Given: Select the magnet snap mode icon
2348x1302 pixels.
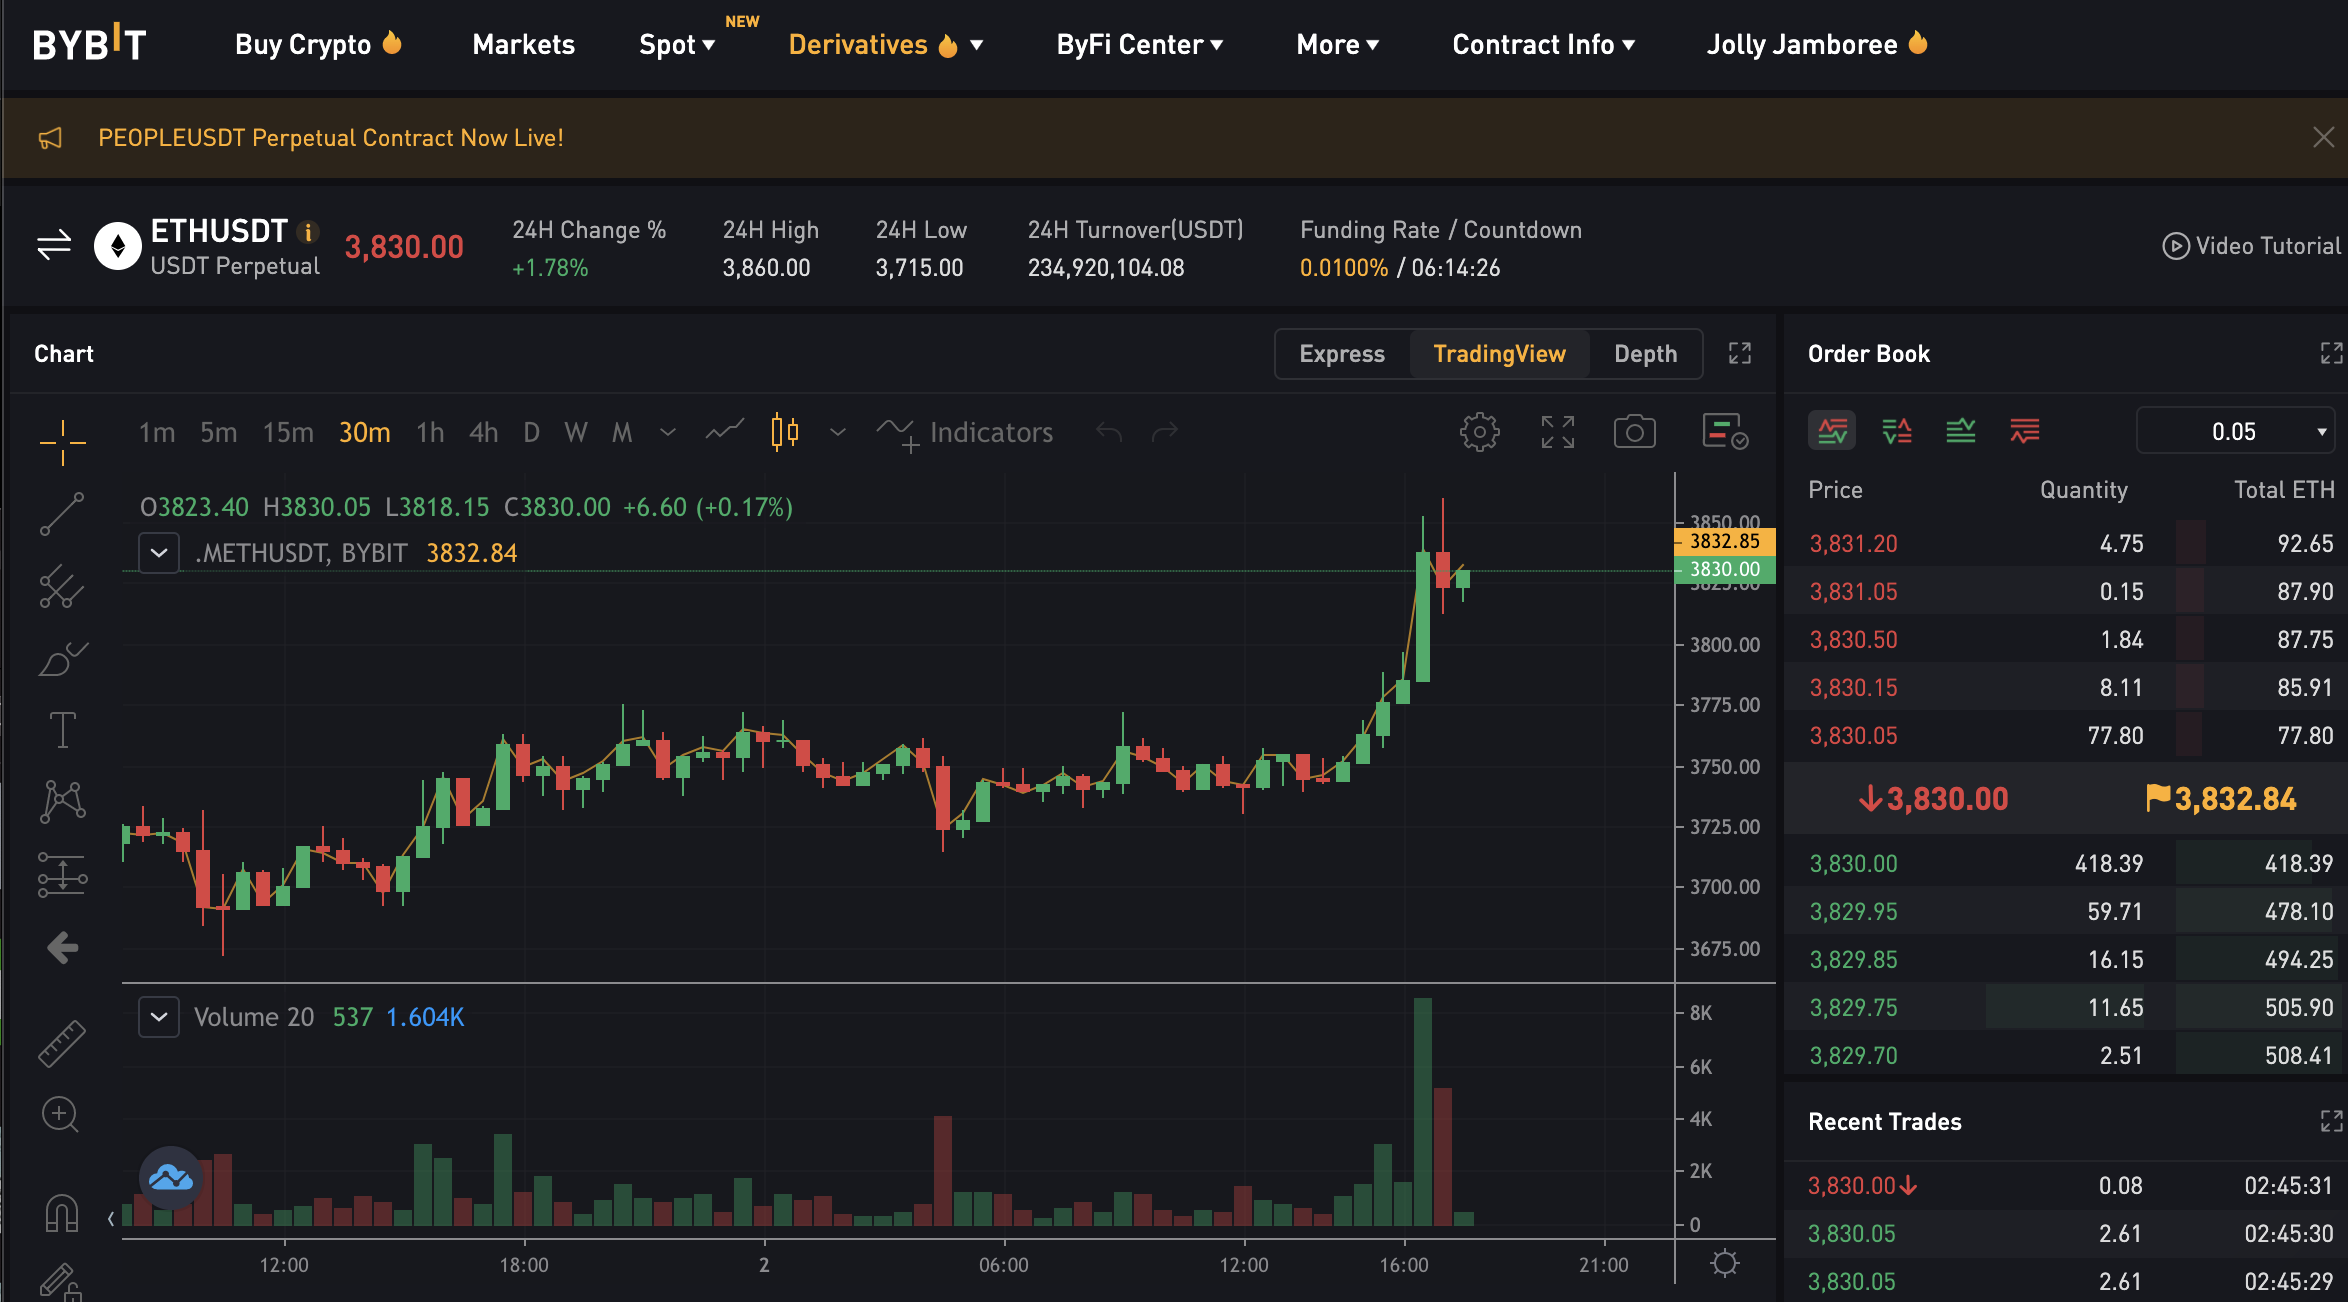Looking at the screenshot, I should tap(62, 1213).
